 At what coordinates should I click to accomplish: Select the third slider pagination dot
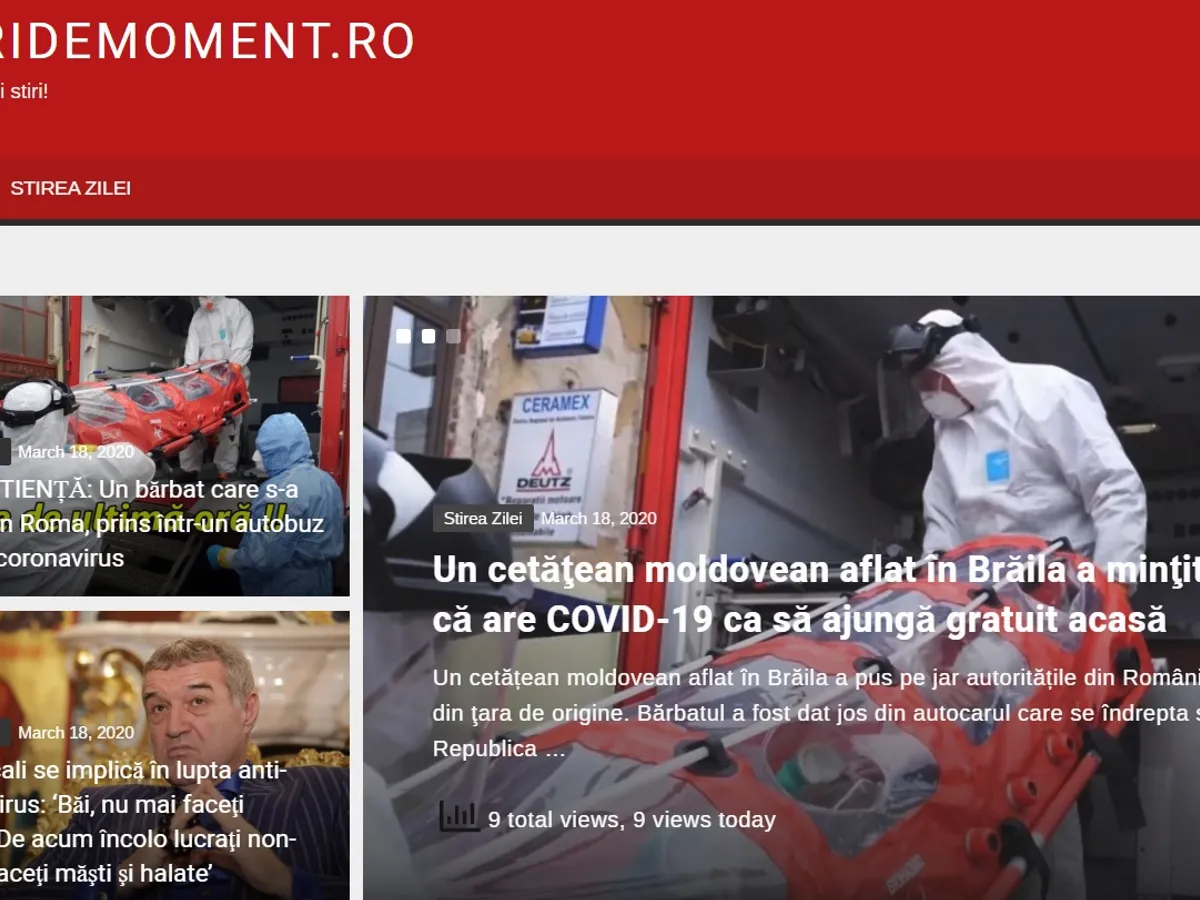click(453, 336)
